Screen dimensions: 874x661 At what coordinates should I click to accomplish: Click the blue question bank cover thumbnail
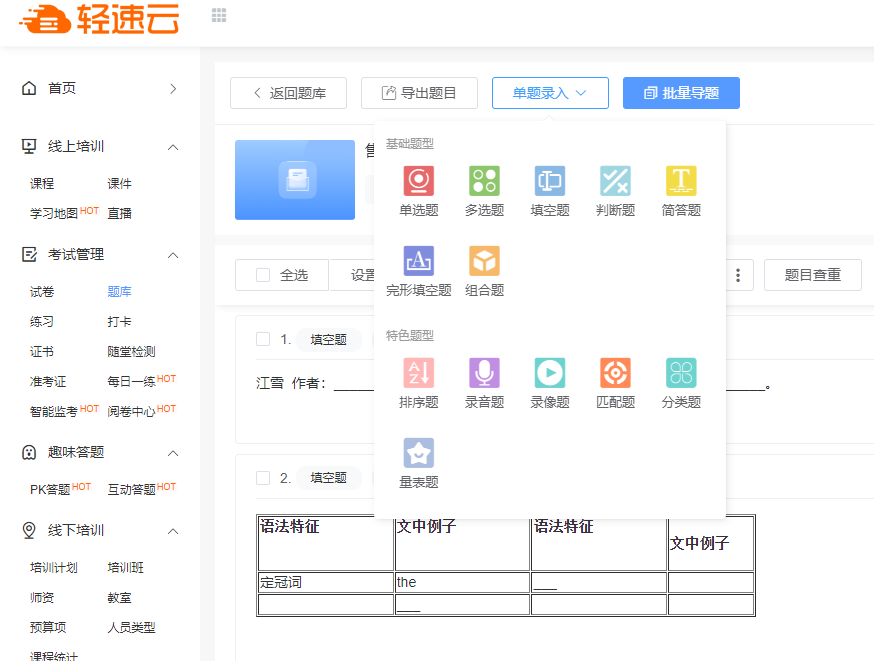pyautogui.click(x=295, y=180)
